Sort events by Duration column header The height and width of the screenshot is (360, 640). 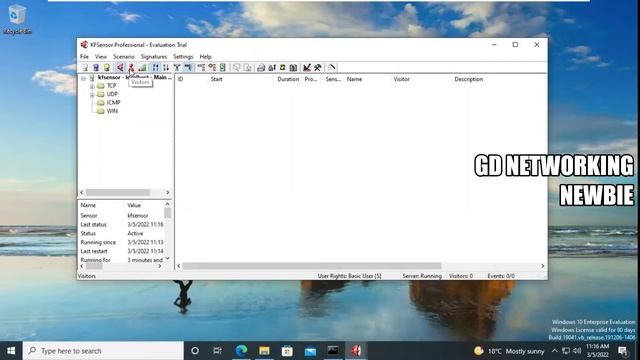point(288,79)
